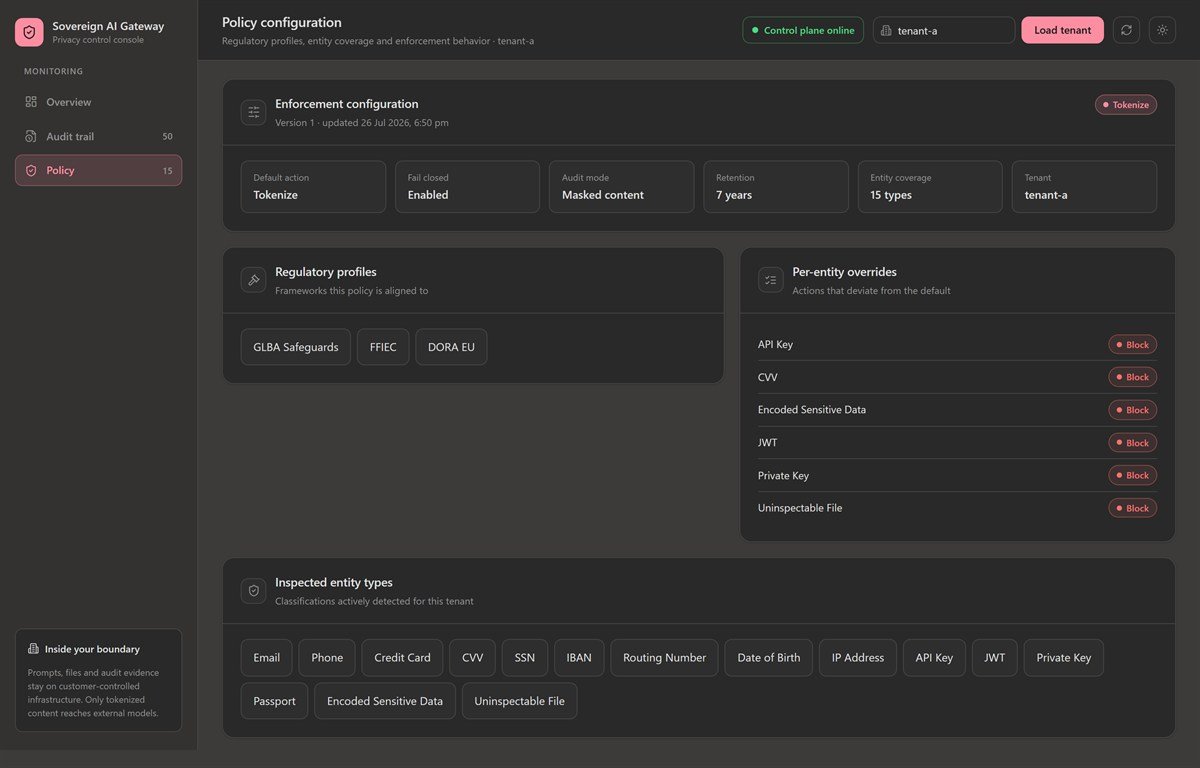1200x768 pixels.
Task: Click the Routing Number entity chip
Action: 664,658
